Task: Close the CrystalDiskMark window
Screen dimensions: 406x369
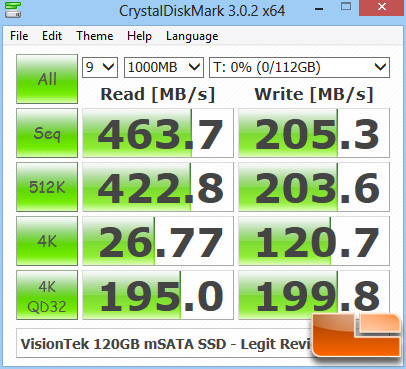Action: coord(382,8)
